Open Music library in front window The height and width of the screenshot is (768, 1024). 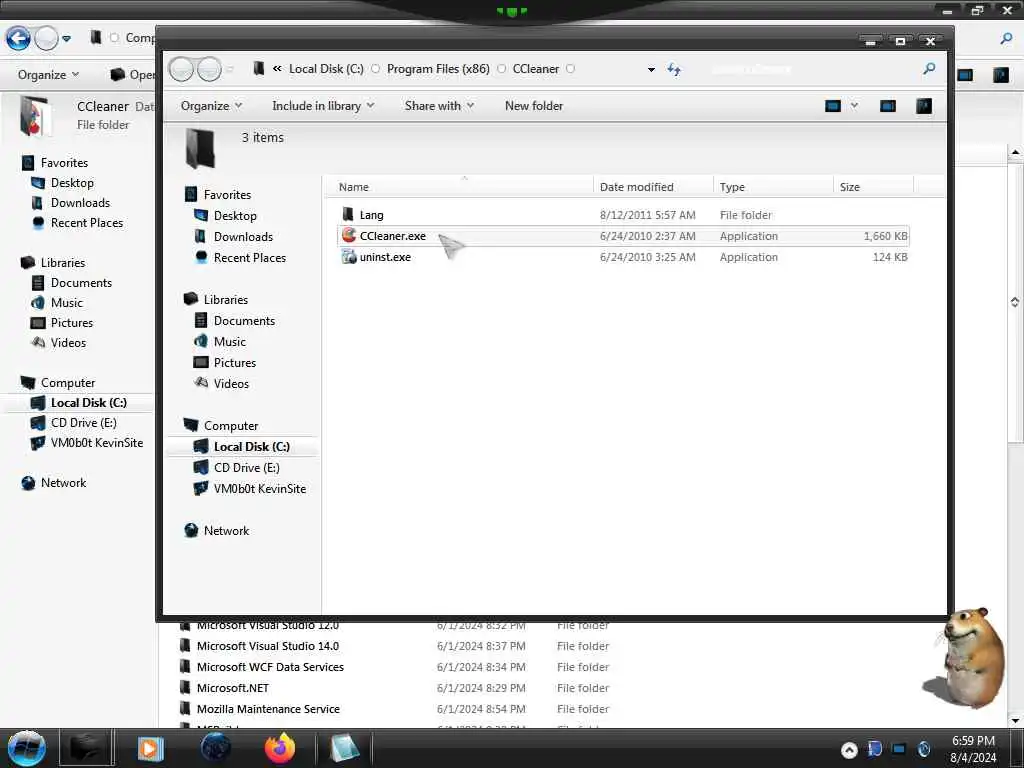point(229,342)
